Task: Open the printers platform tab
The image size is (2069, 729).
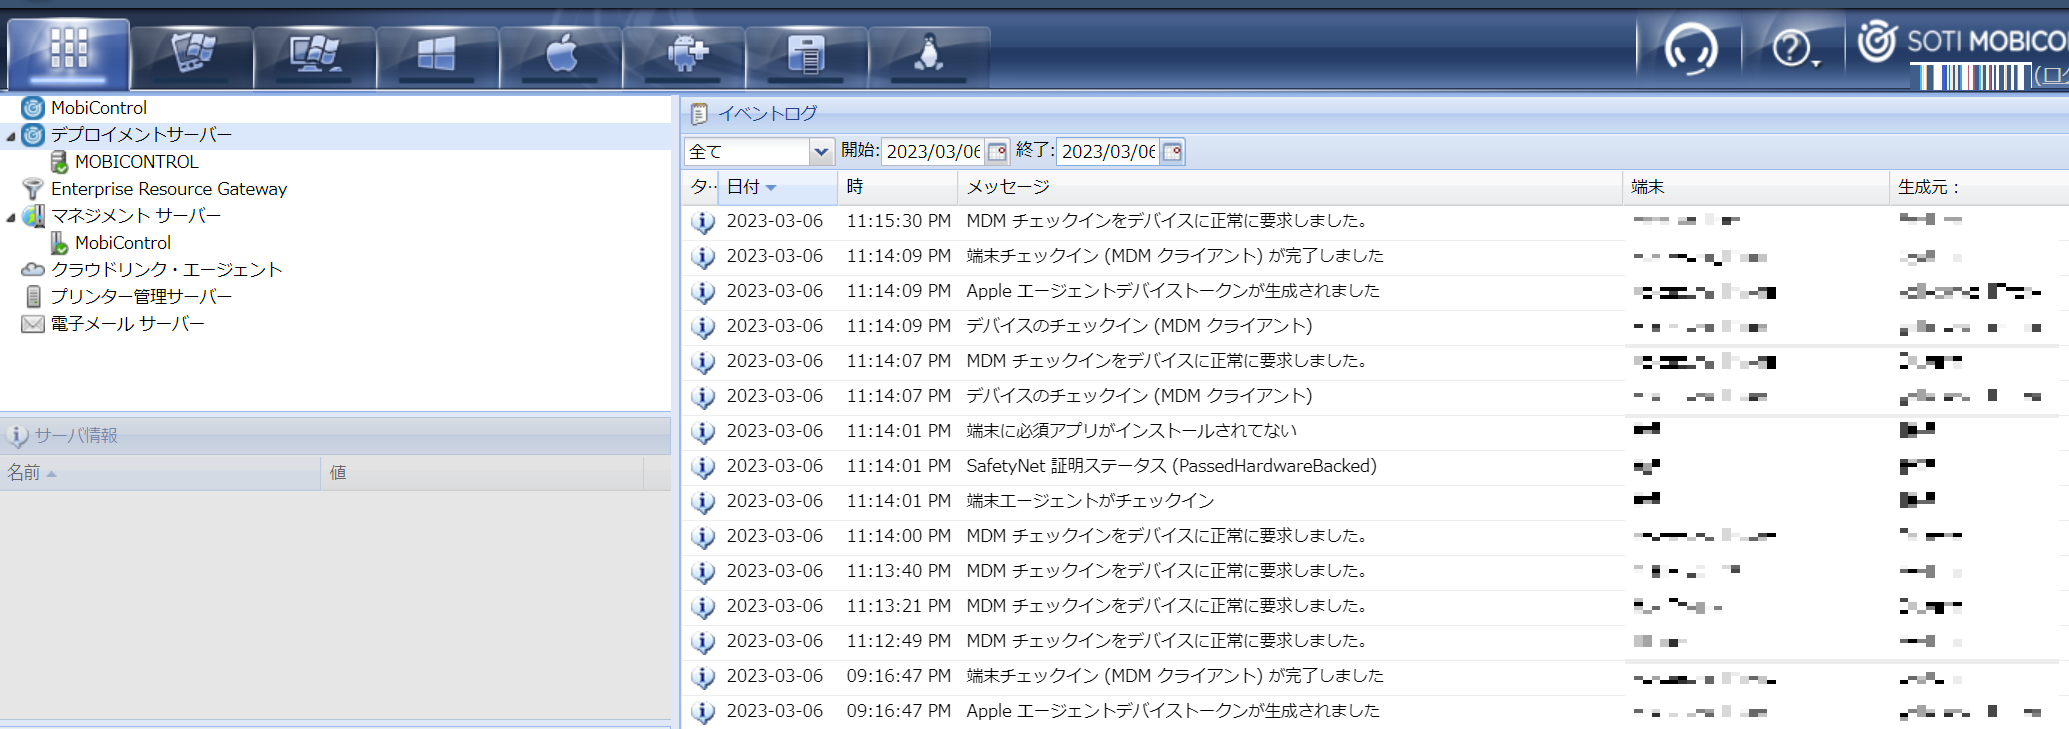Action: 806,56
